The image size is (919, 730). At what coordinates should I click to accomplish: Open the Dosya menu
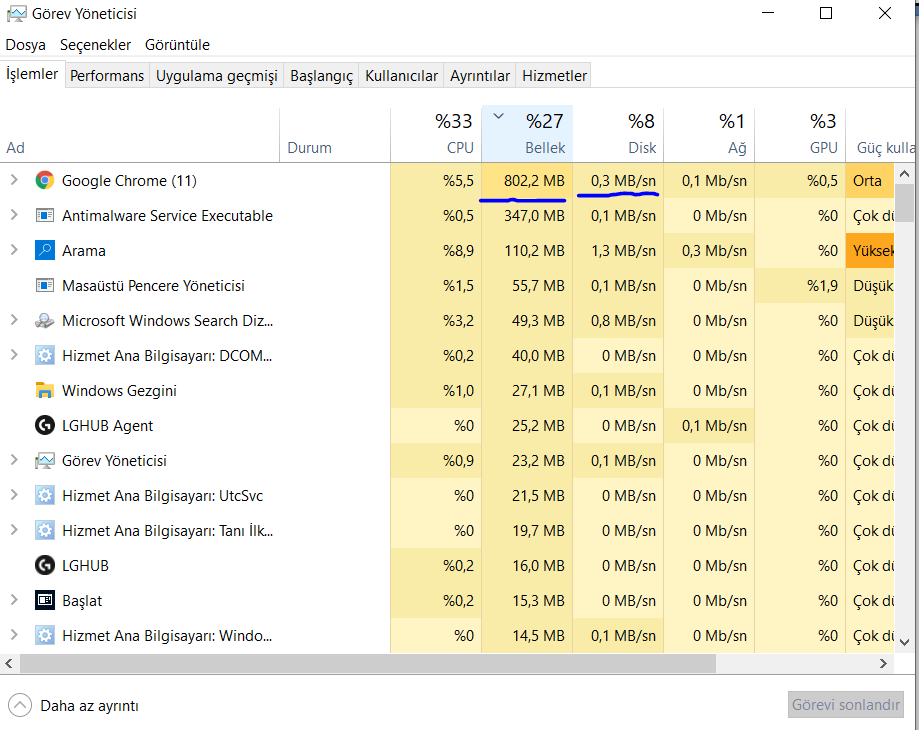click(26, 45)
